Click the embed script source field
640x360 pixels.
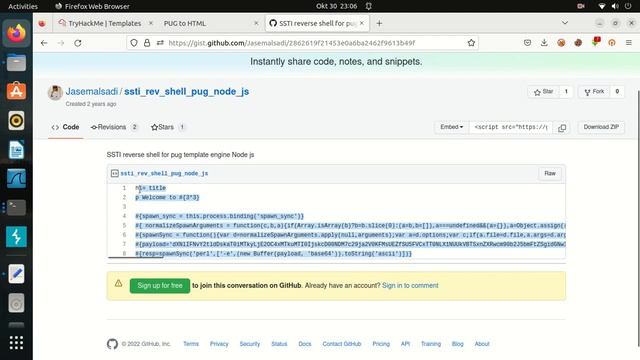[511, 127]
